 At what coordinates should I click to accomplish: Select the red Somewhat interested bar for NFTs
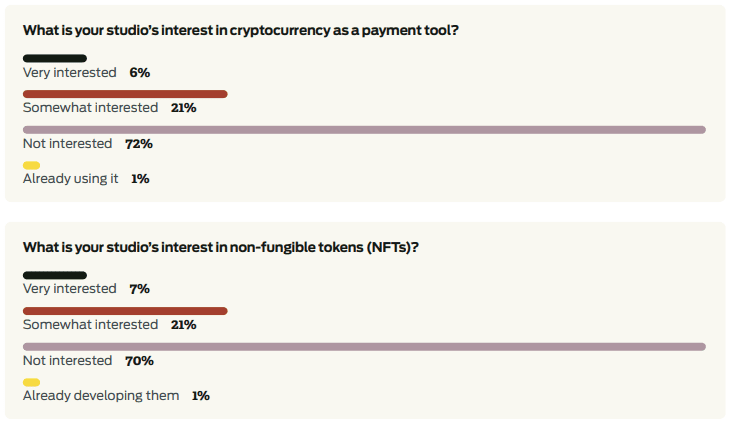(125, 311)
